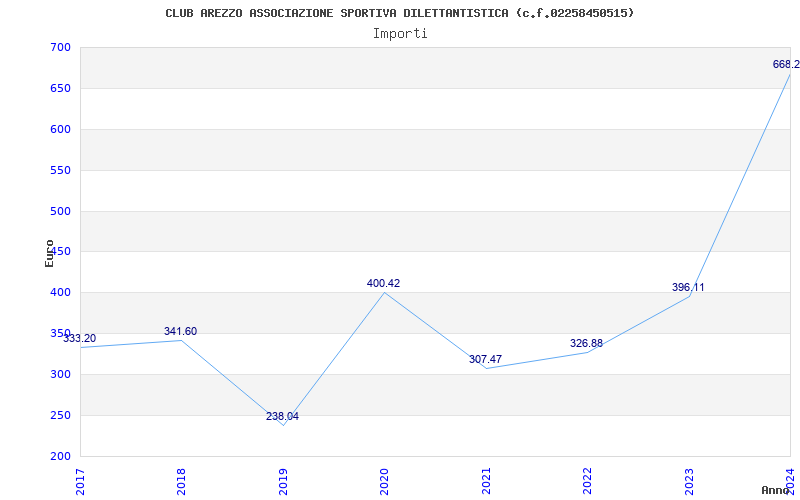Click the Euro y-axis label
800x500 pixels.
click(49, 254)
